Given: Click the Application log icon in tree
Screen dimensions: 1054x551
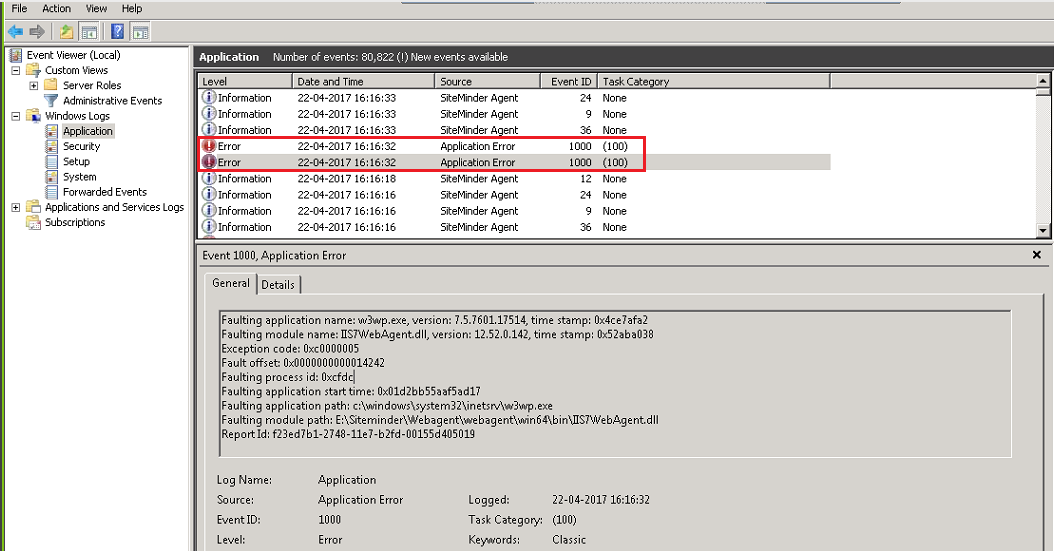Looking at the screenshot, I should [51, 131].
